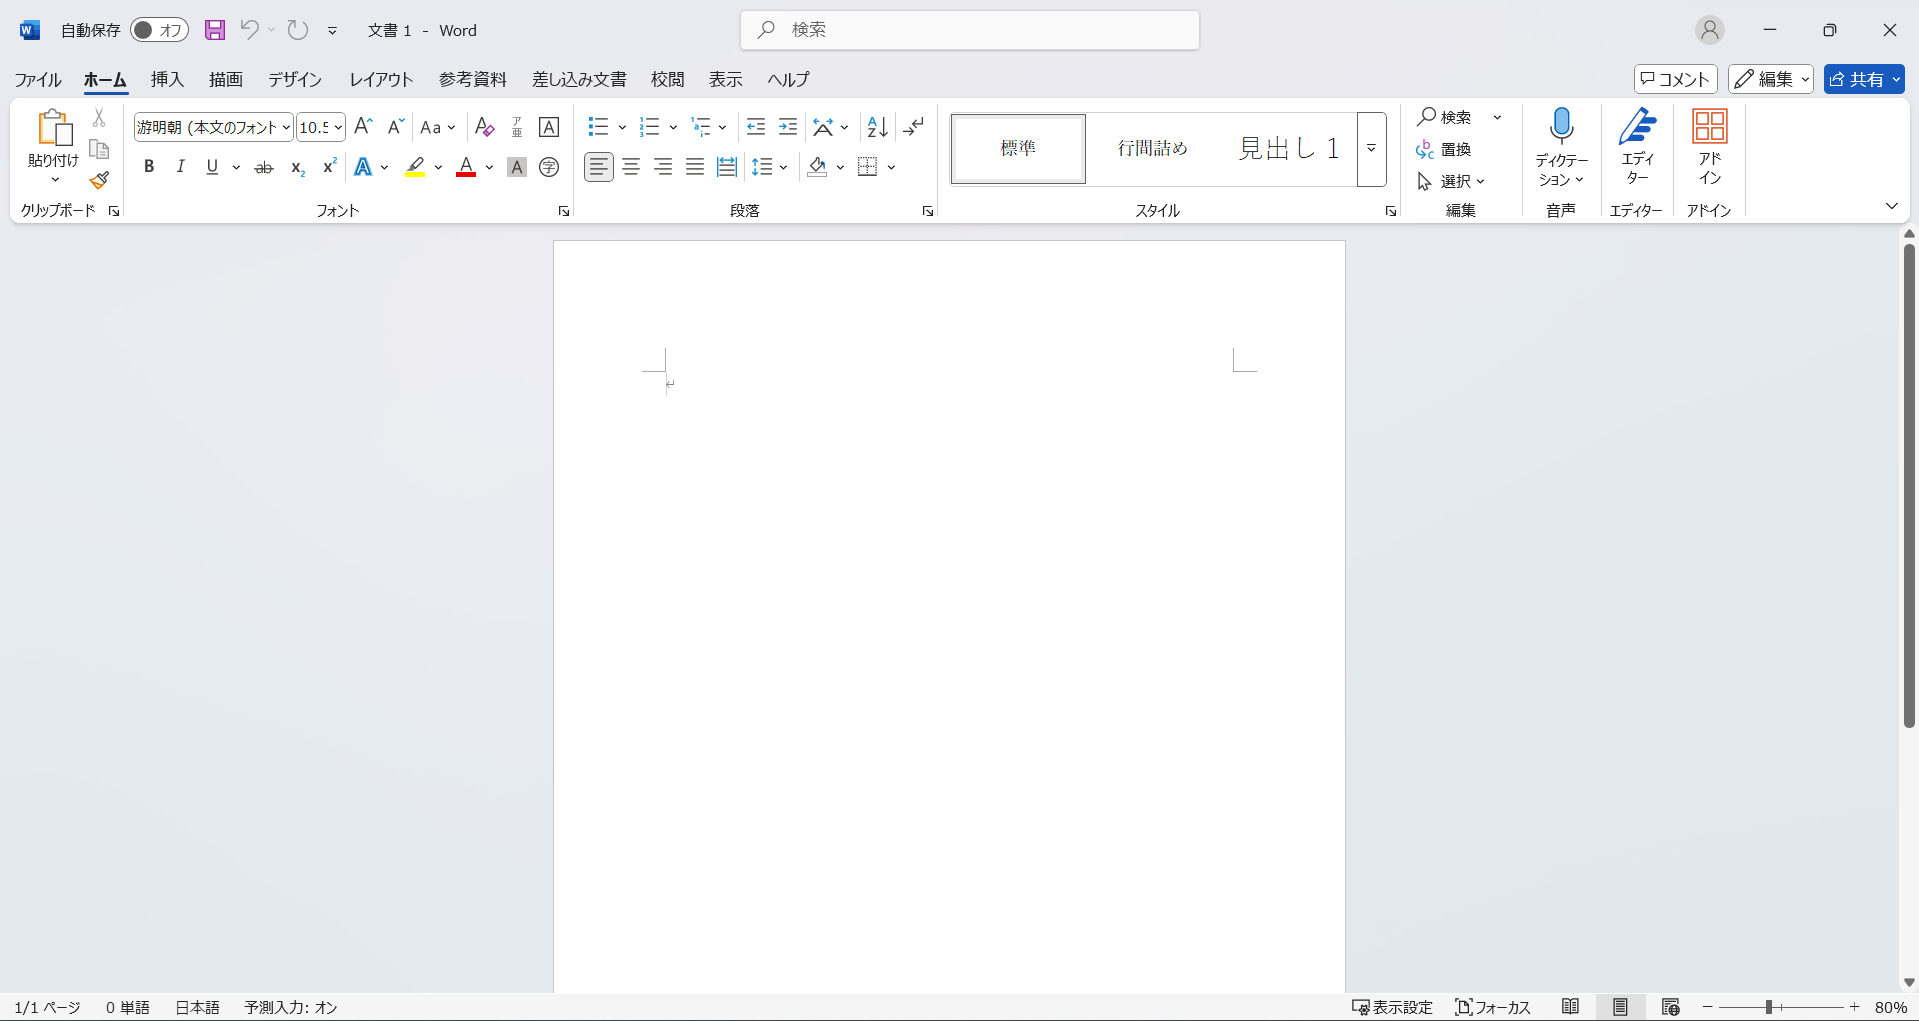Click the Undo arrow icon
This screenshot has width=1919, height=1021.
[249, 30]
